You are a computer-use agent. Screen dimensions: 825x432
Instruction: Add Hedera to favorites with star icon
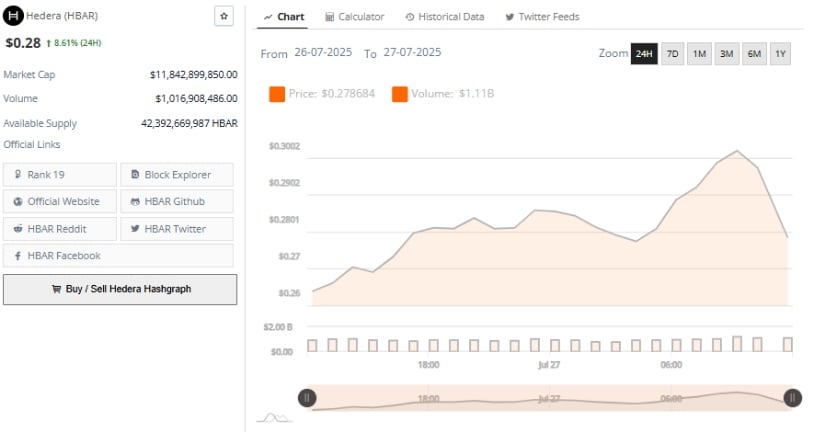[x=224, y=16]
